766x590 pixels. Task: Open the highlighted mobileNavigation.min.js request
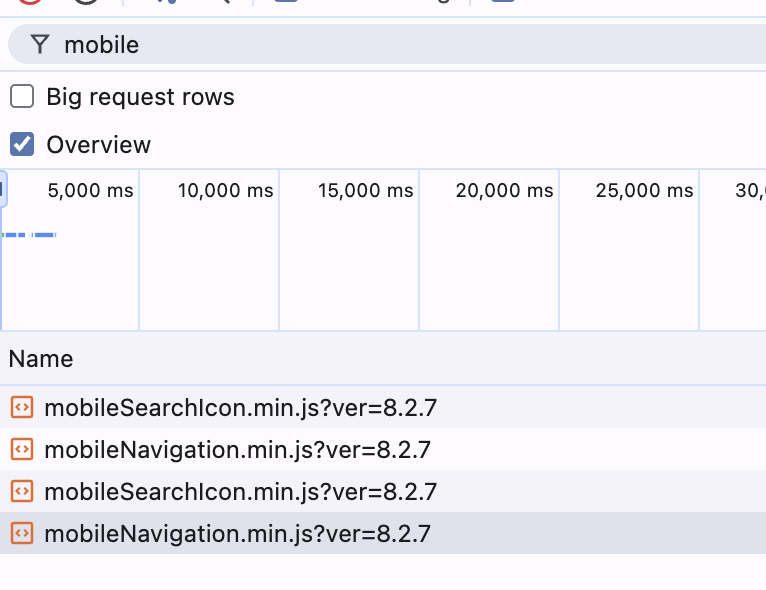[x=237, y=533]
